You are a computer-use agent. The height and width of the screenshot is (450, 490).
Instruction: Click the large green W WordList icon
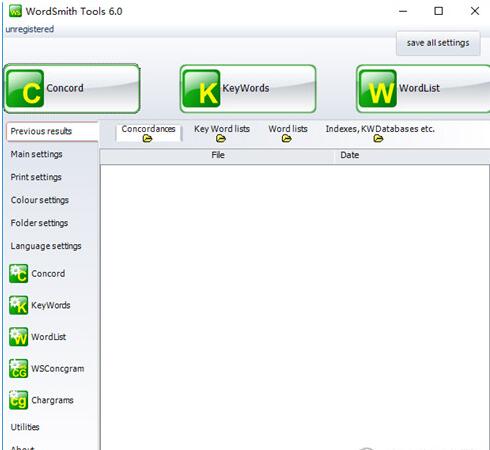[x=378, y=89]
